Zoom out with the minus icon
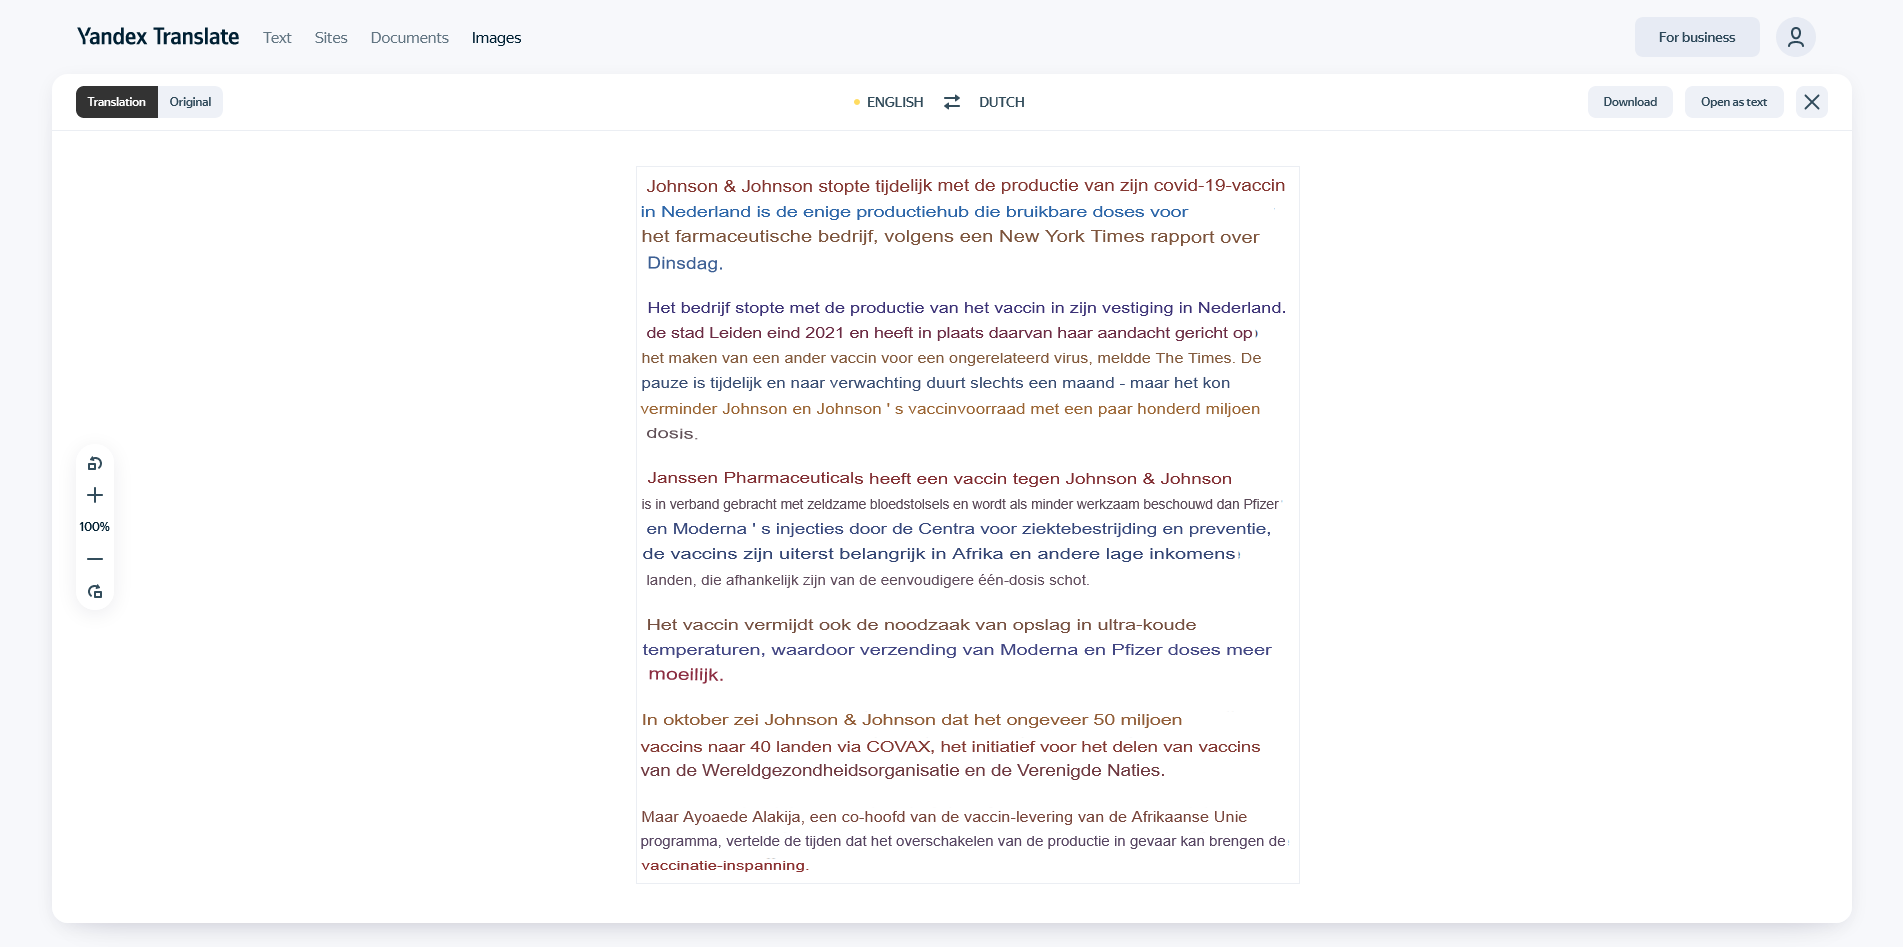 tap(95, 559)
